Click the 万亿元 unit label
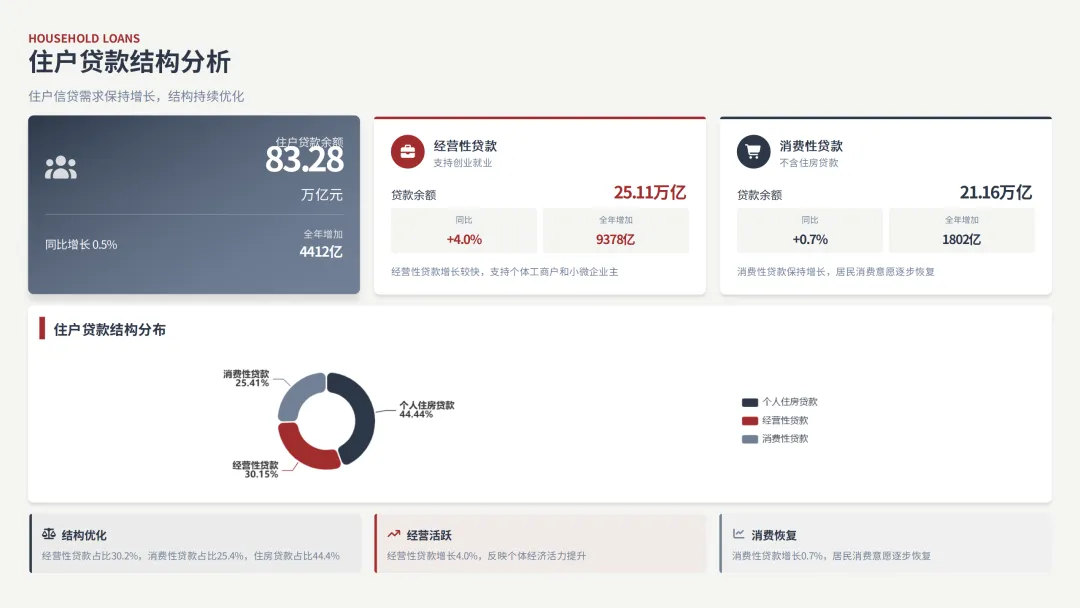Viewport: 1080px width, 608px height. tap(322, 195)
